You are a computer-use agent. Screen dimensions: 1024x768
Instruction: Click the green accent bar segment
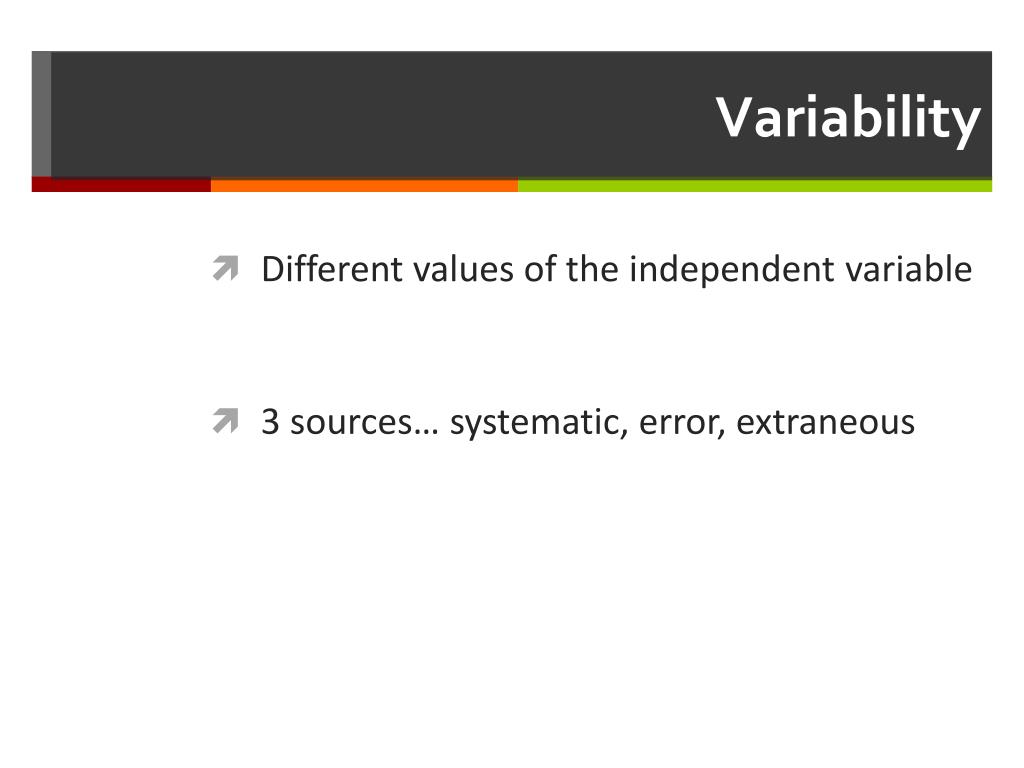755,185
